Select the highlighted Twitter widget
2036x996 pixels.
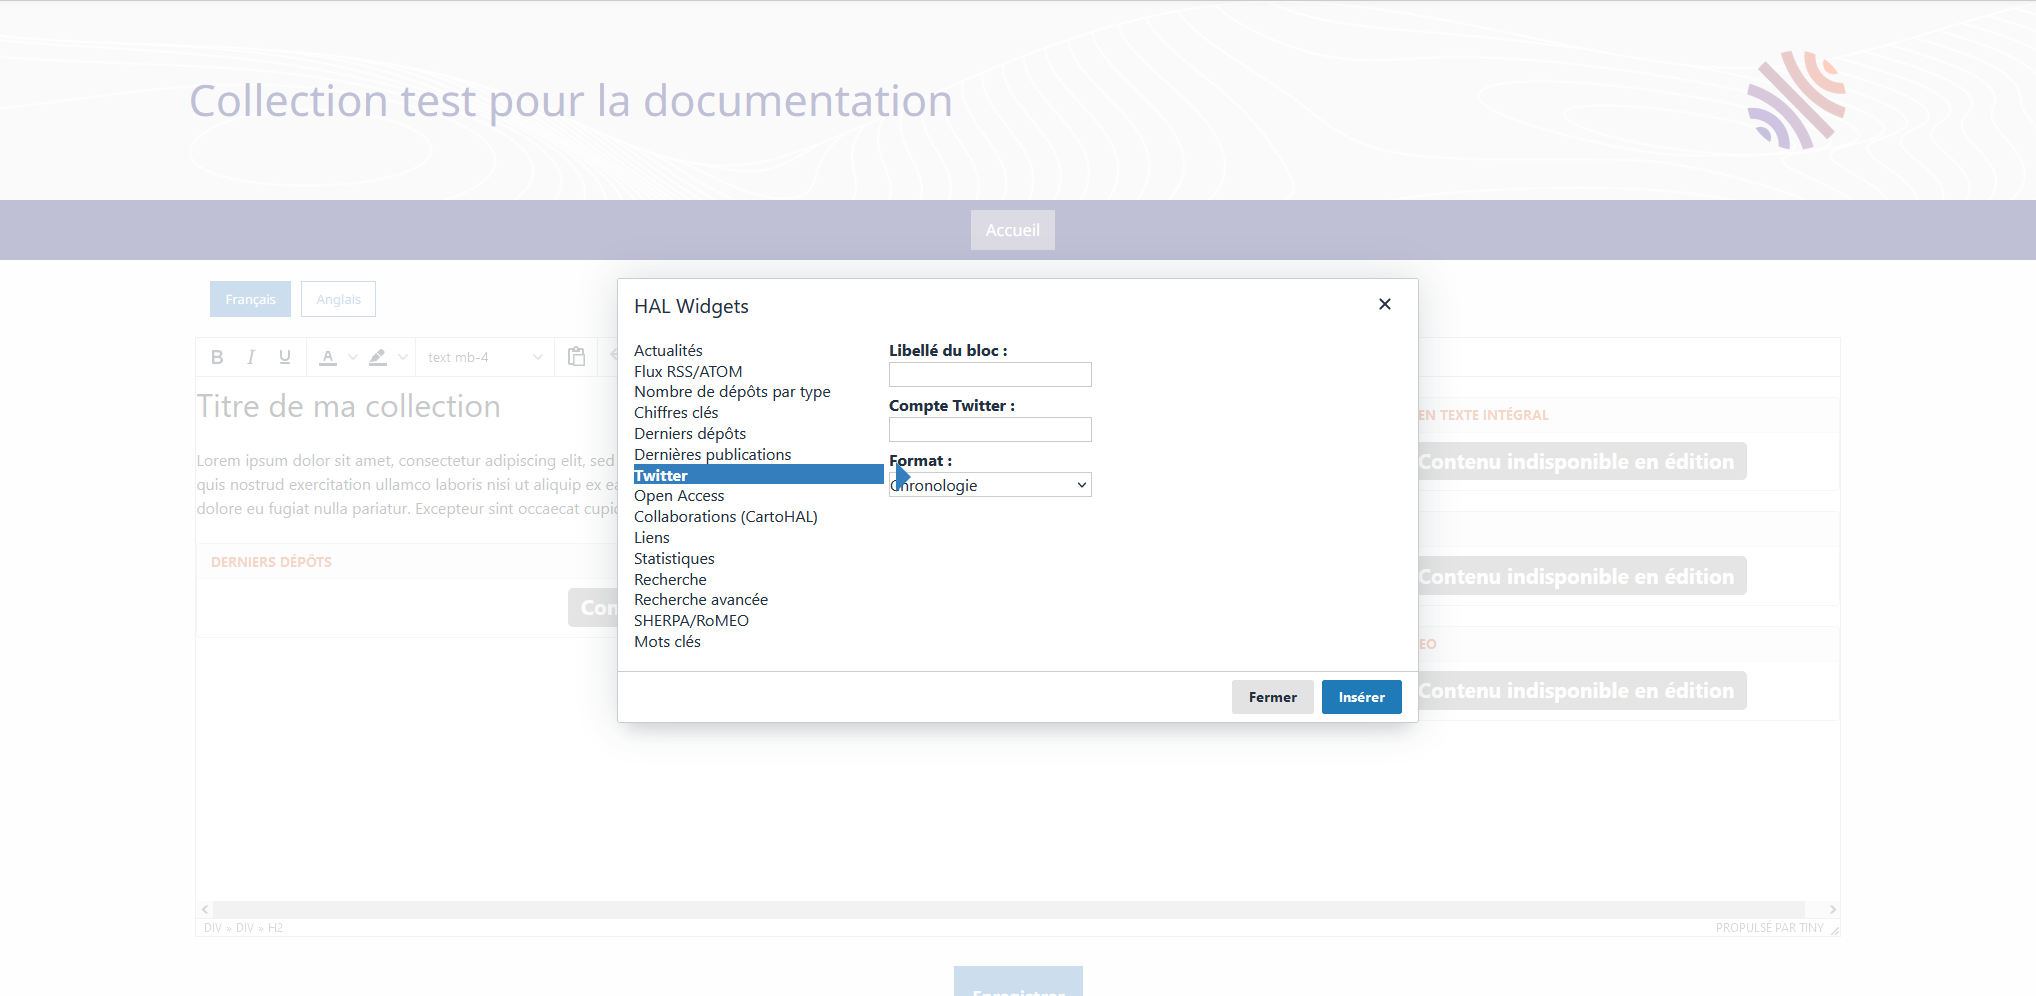(758, 475)
